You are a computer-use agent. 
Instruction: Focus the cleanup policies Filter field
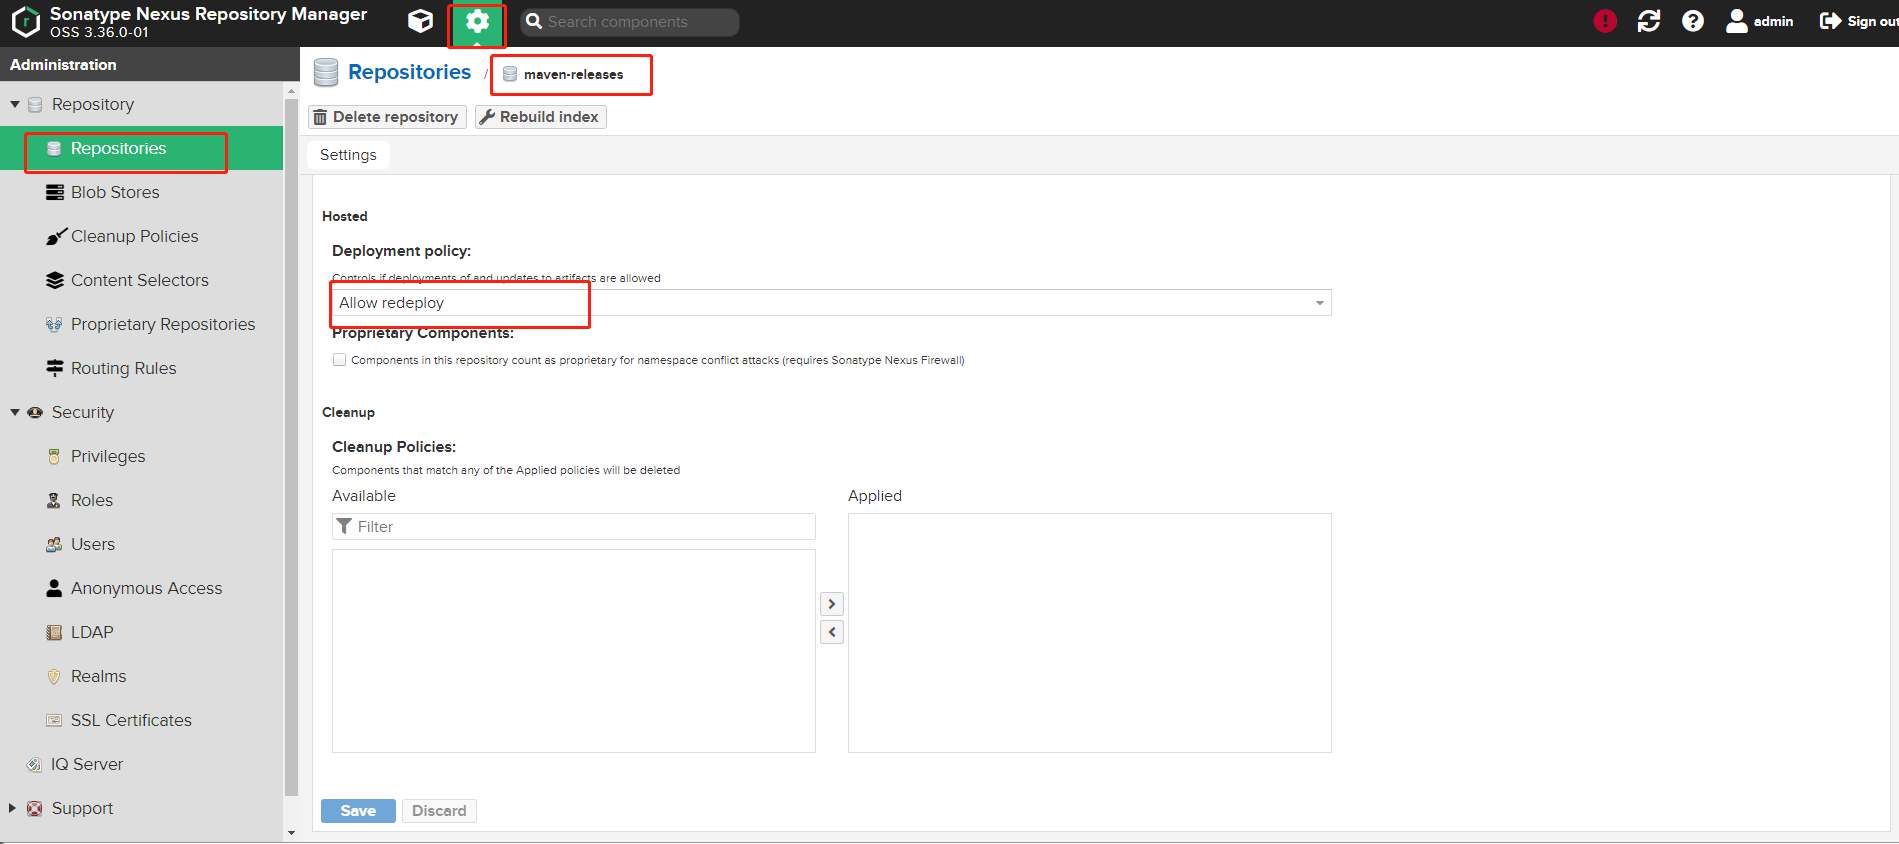pos(573,527)
